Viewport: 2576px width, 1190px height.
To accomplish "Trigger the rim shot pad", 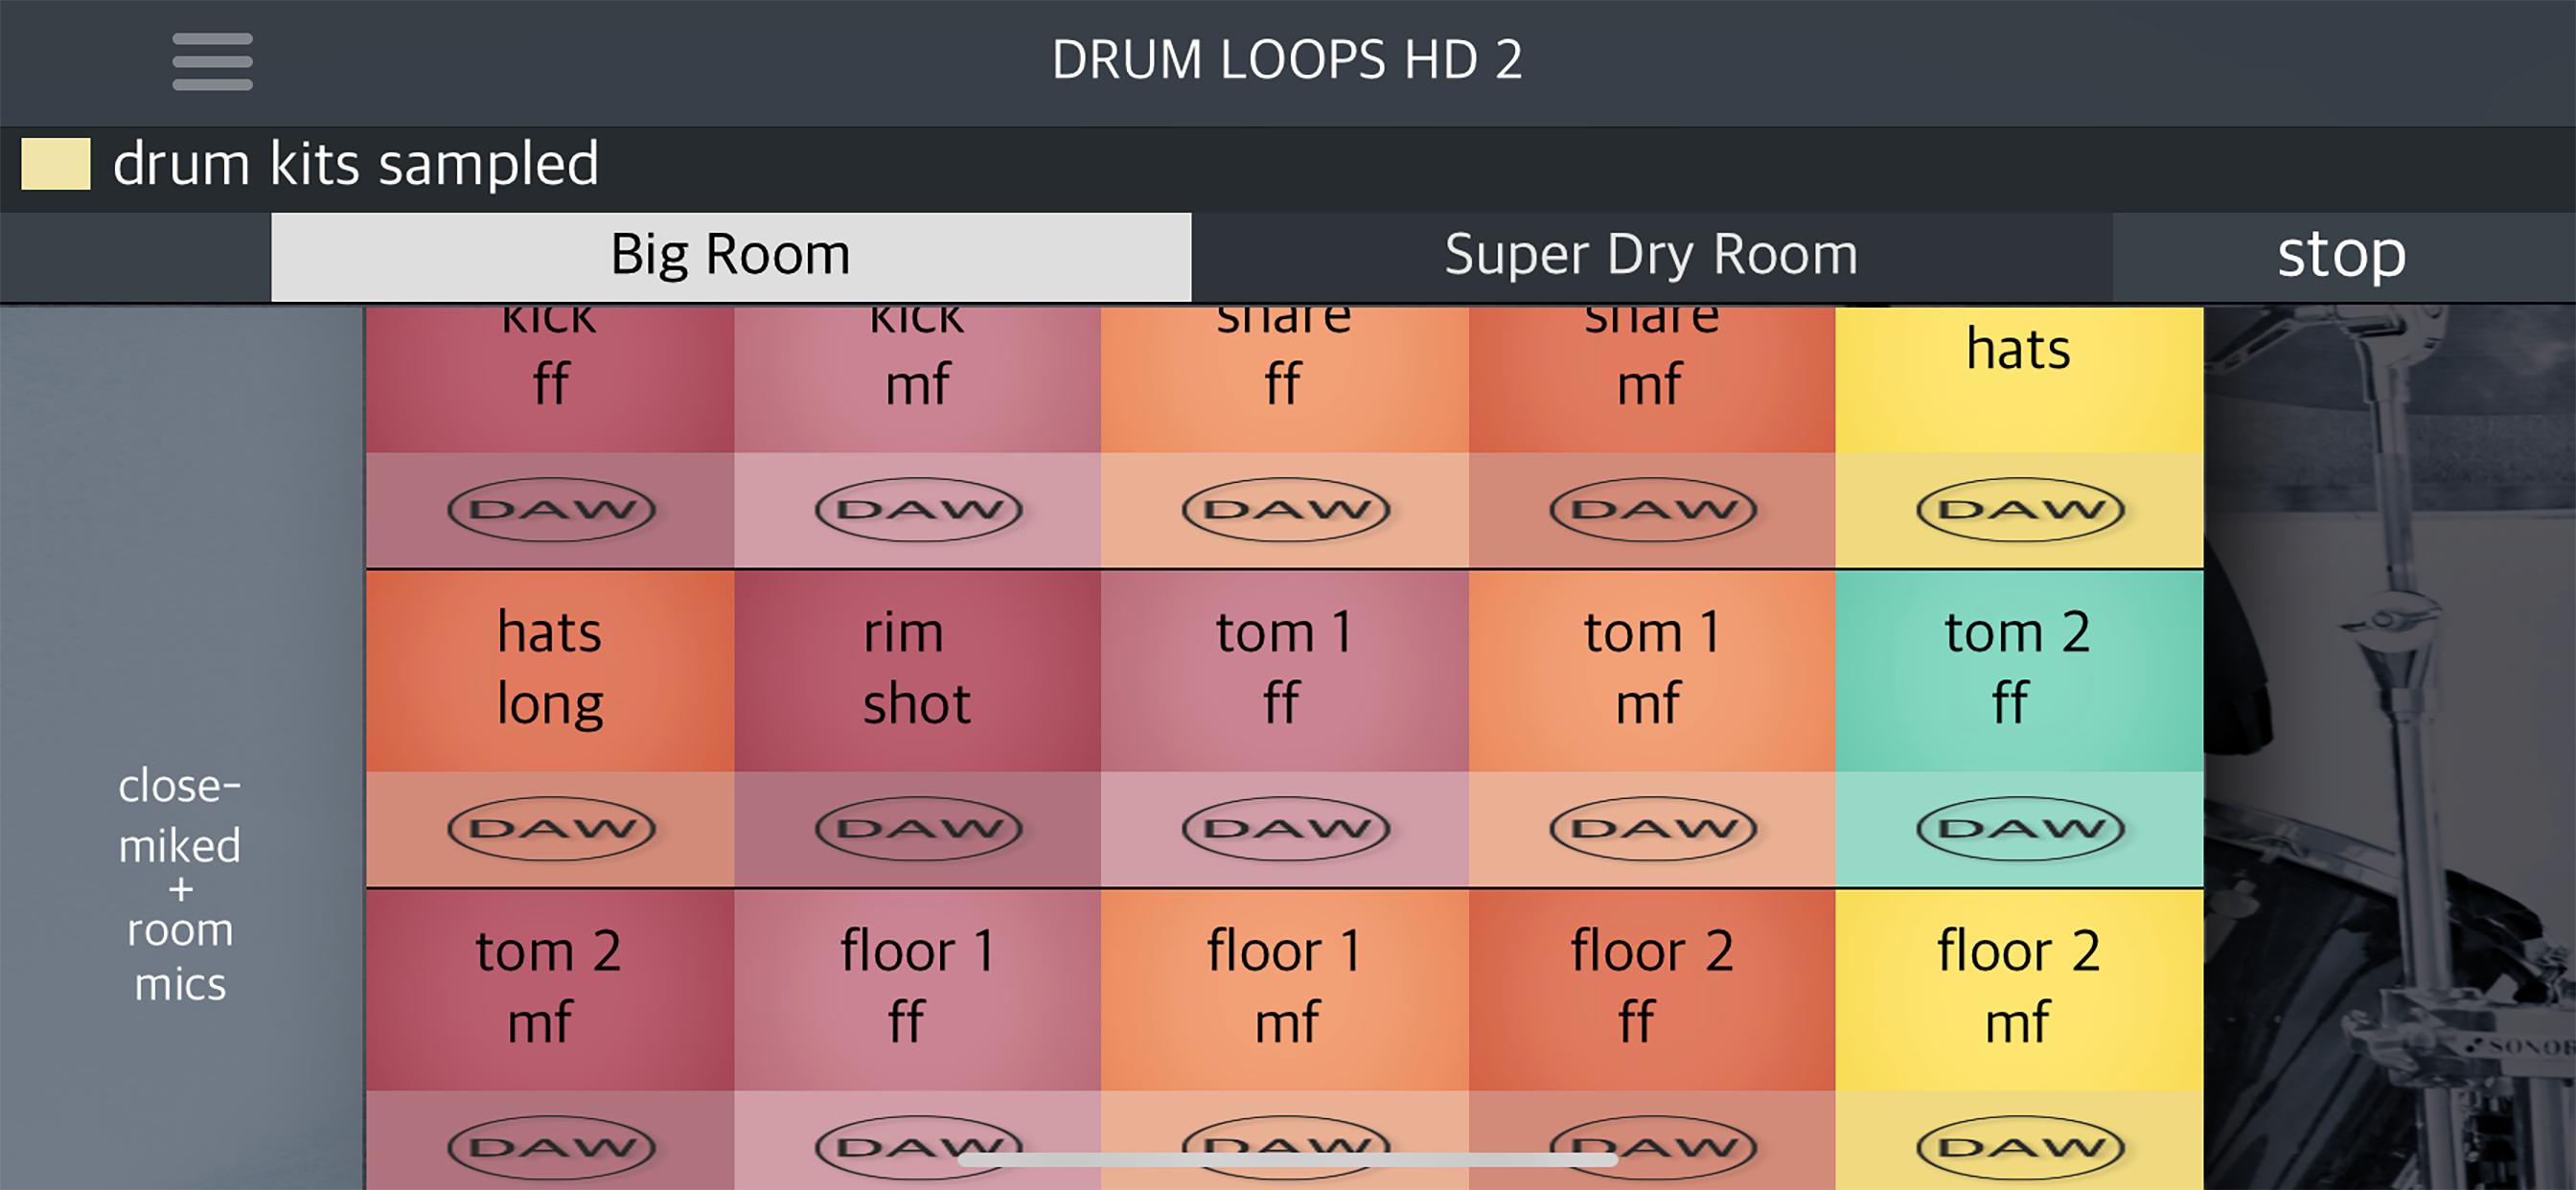I will pos(918,670).
